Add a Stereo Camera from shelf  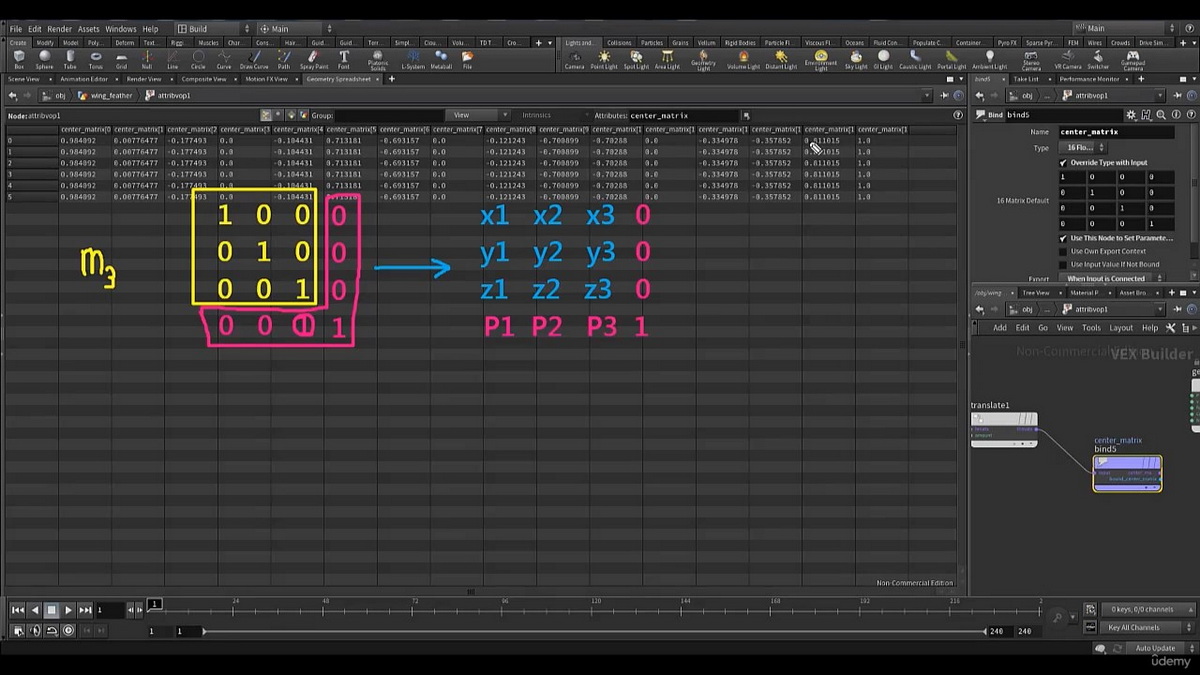[x=1031, y=61]
